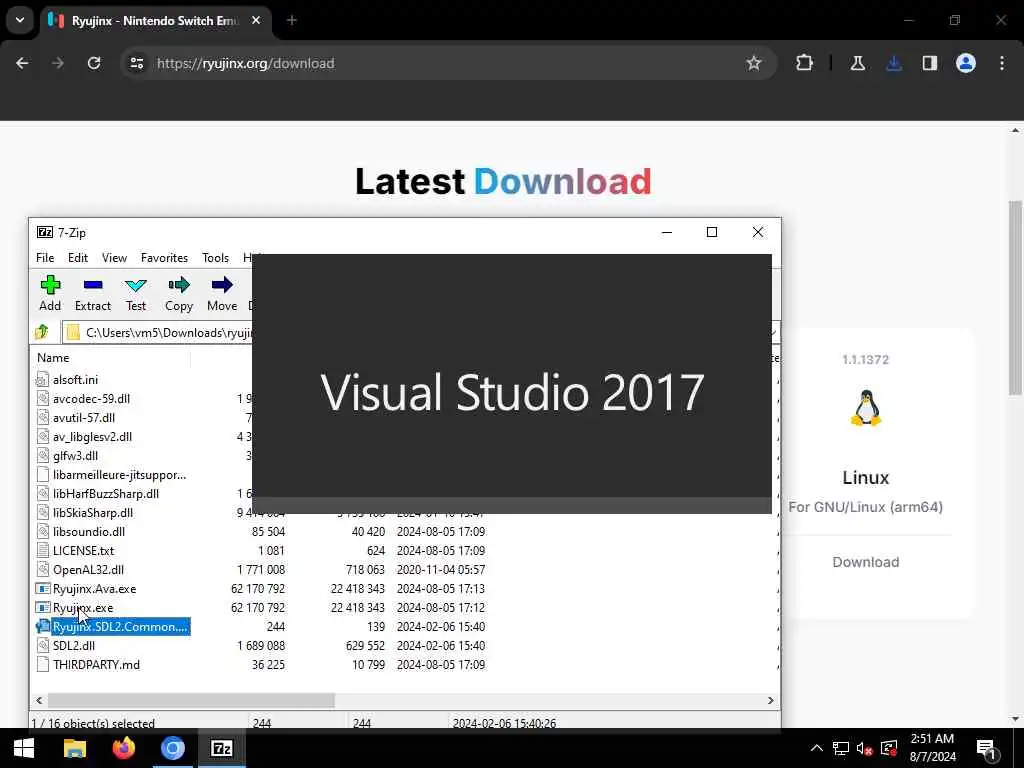Close the Ryujinx browser tab

click(x=256, y=20)
